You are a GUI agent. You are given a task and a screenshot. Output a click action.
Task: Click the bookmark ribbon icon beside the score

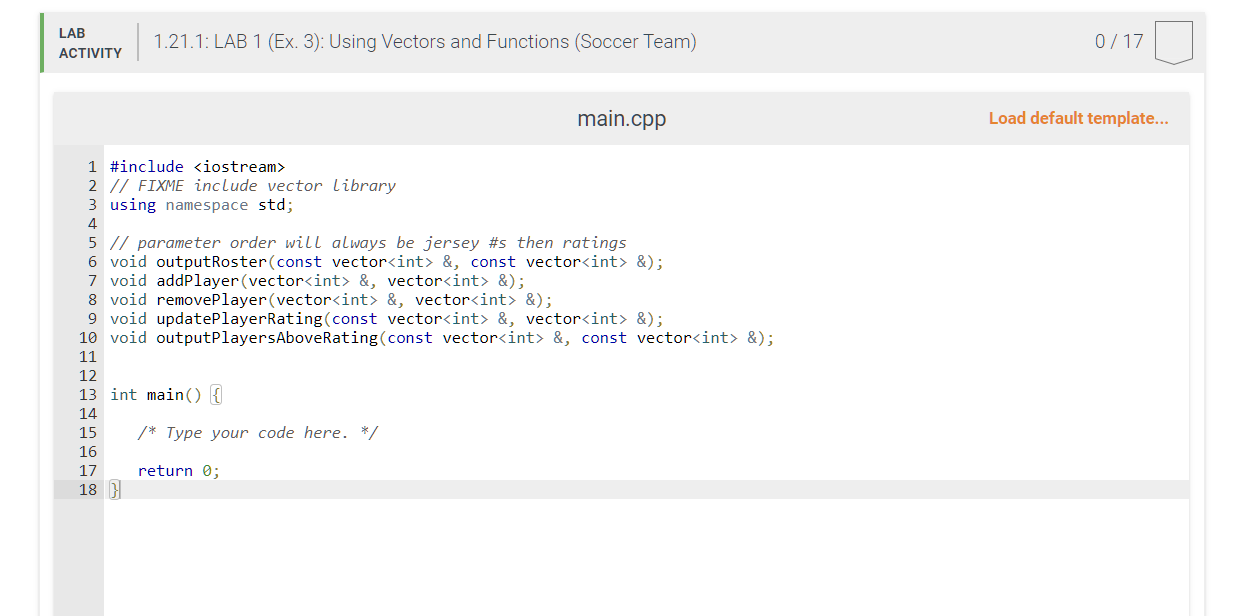pos(1173,41)
